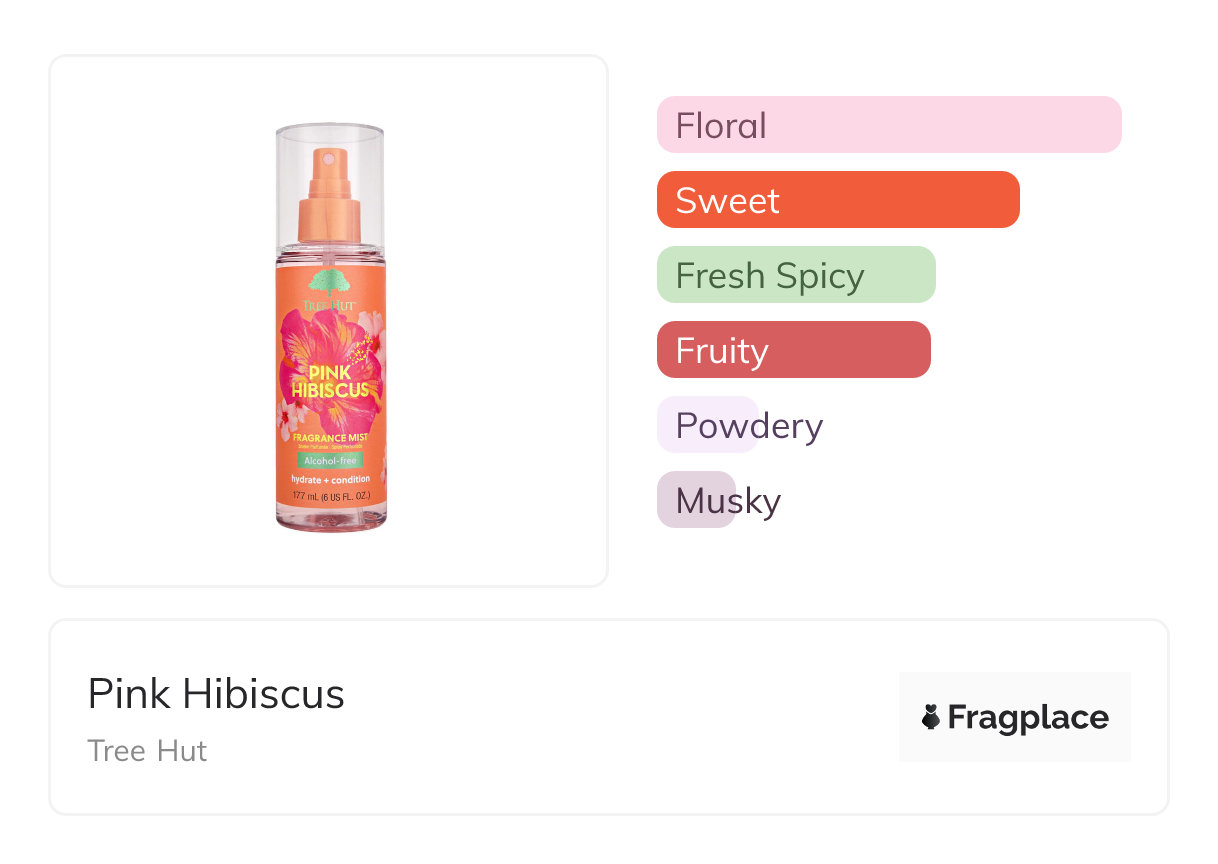Select the Floral accord bar
This screenshot has width=1218, height=864.
coord(888,125)
